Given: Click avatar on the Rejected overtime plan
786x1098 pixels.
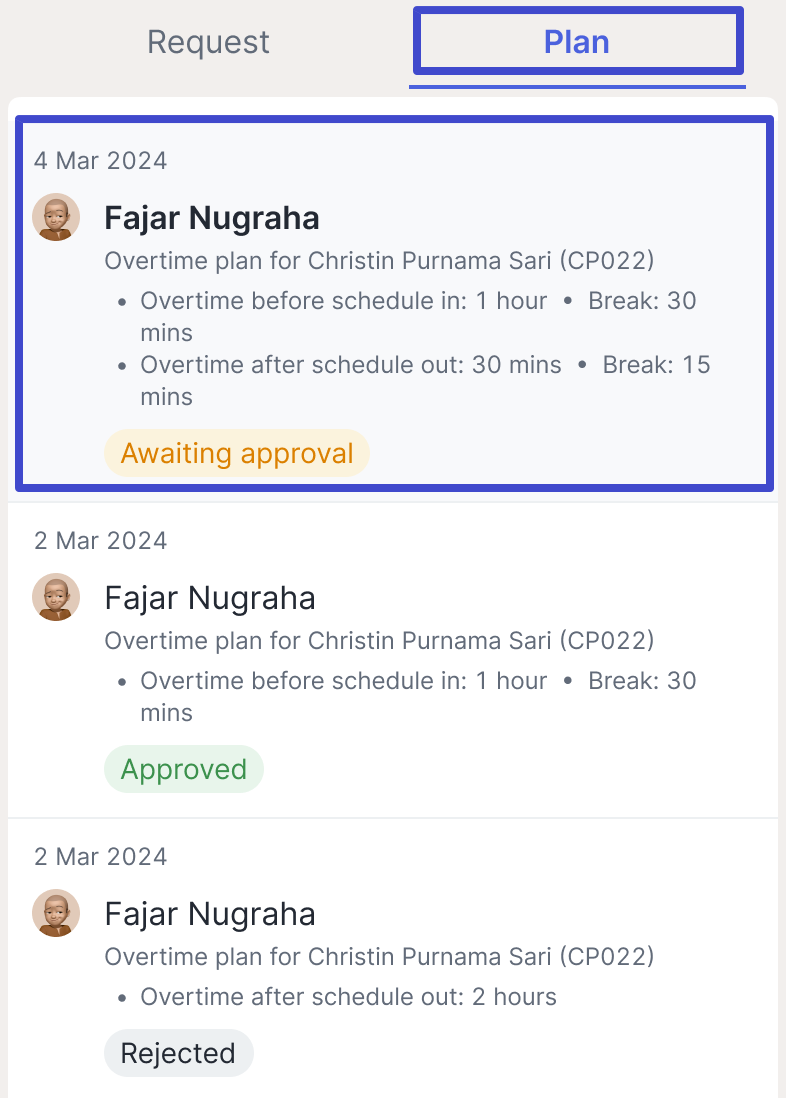Looking at the screenshot, I should click(x=56, y=913).
